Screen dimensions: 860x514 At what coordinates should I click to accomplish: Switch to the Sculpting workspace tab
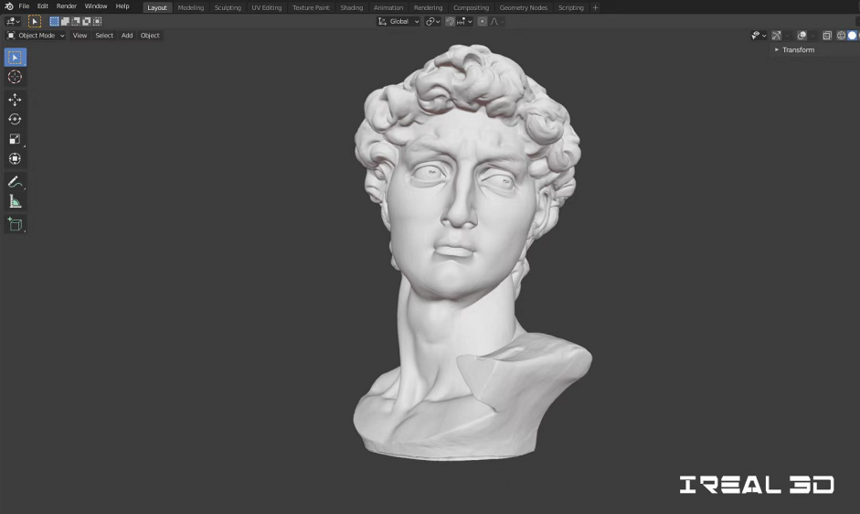tap(228, 8)
